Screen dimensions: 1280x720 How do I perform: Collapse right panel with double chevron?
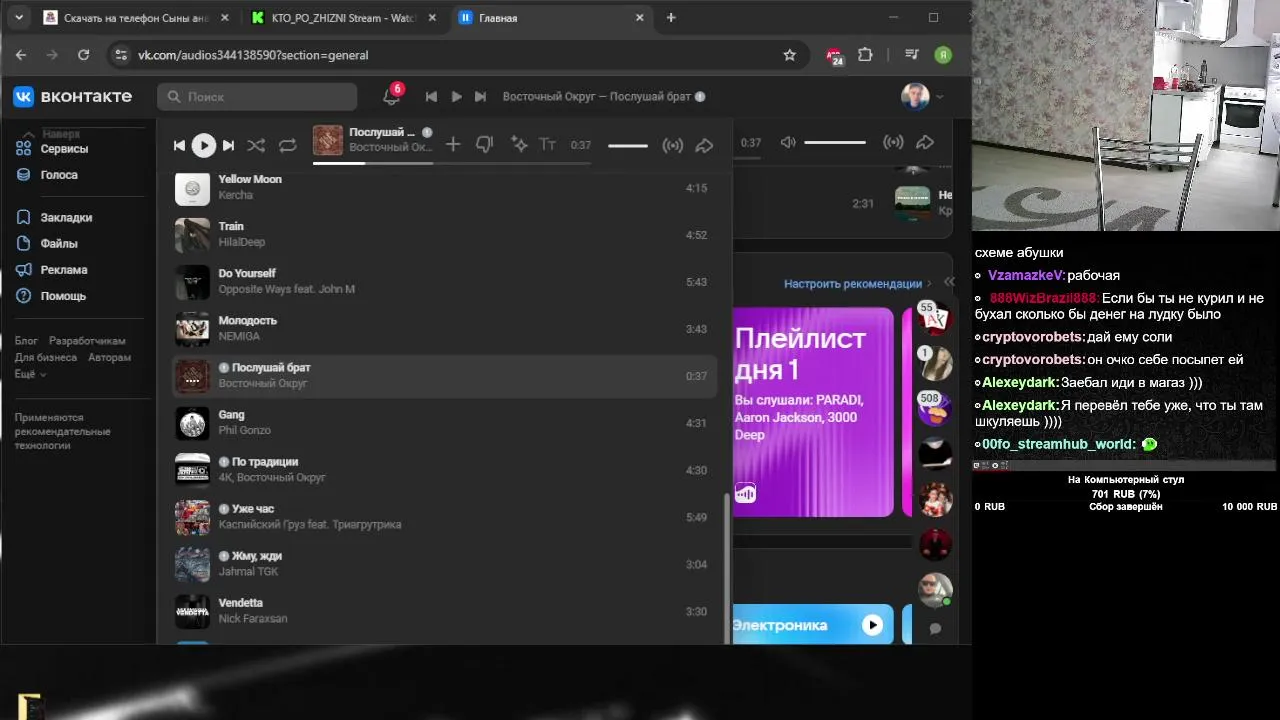pos(949,283)
